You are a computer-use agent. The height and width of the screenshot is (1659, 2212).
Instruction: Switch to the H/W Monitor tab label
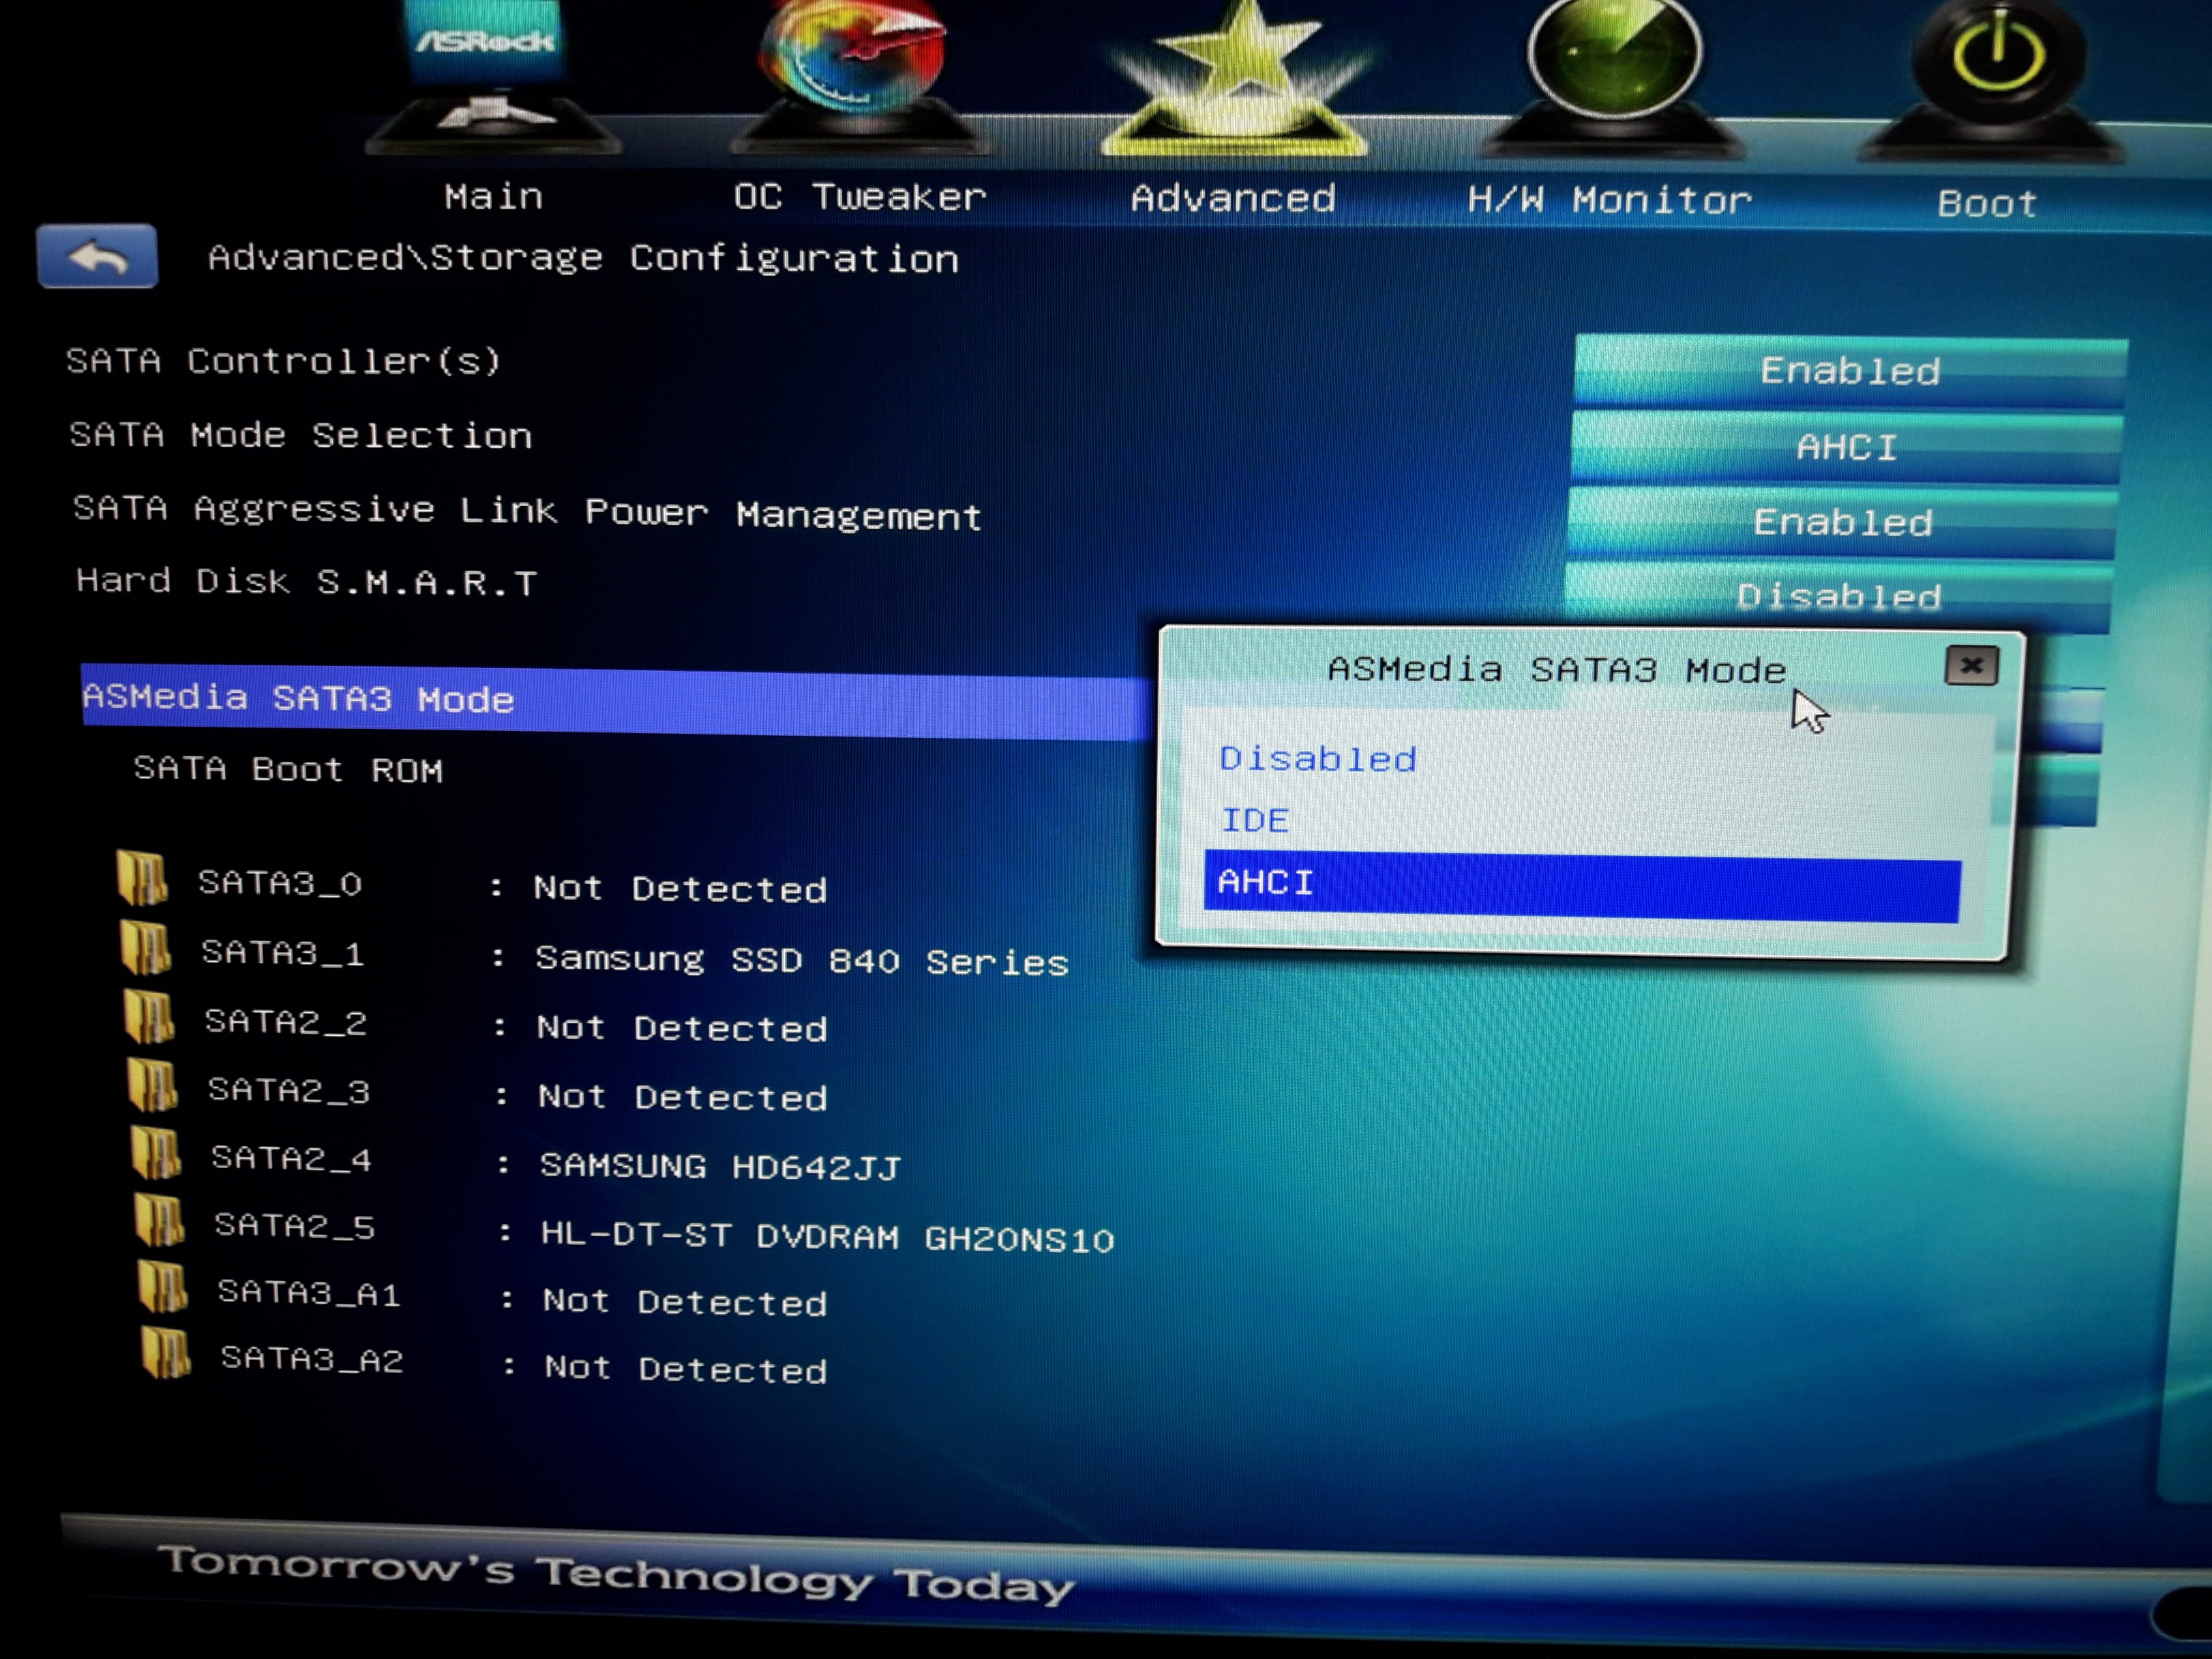(1609, 201)
